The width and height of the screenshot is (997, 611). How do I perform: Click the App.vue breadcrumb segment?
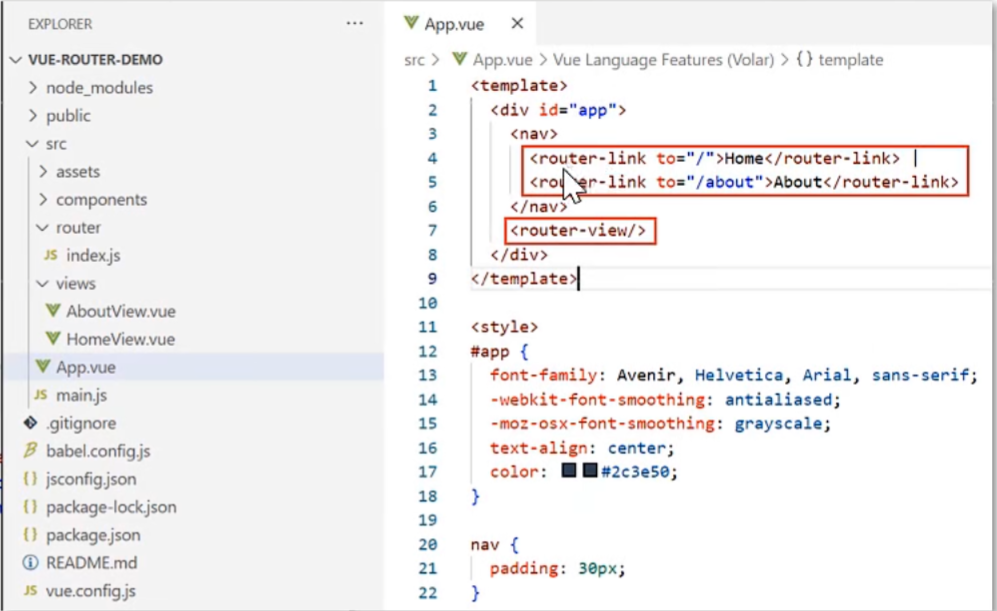[x=502, y=60]
